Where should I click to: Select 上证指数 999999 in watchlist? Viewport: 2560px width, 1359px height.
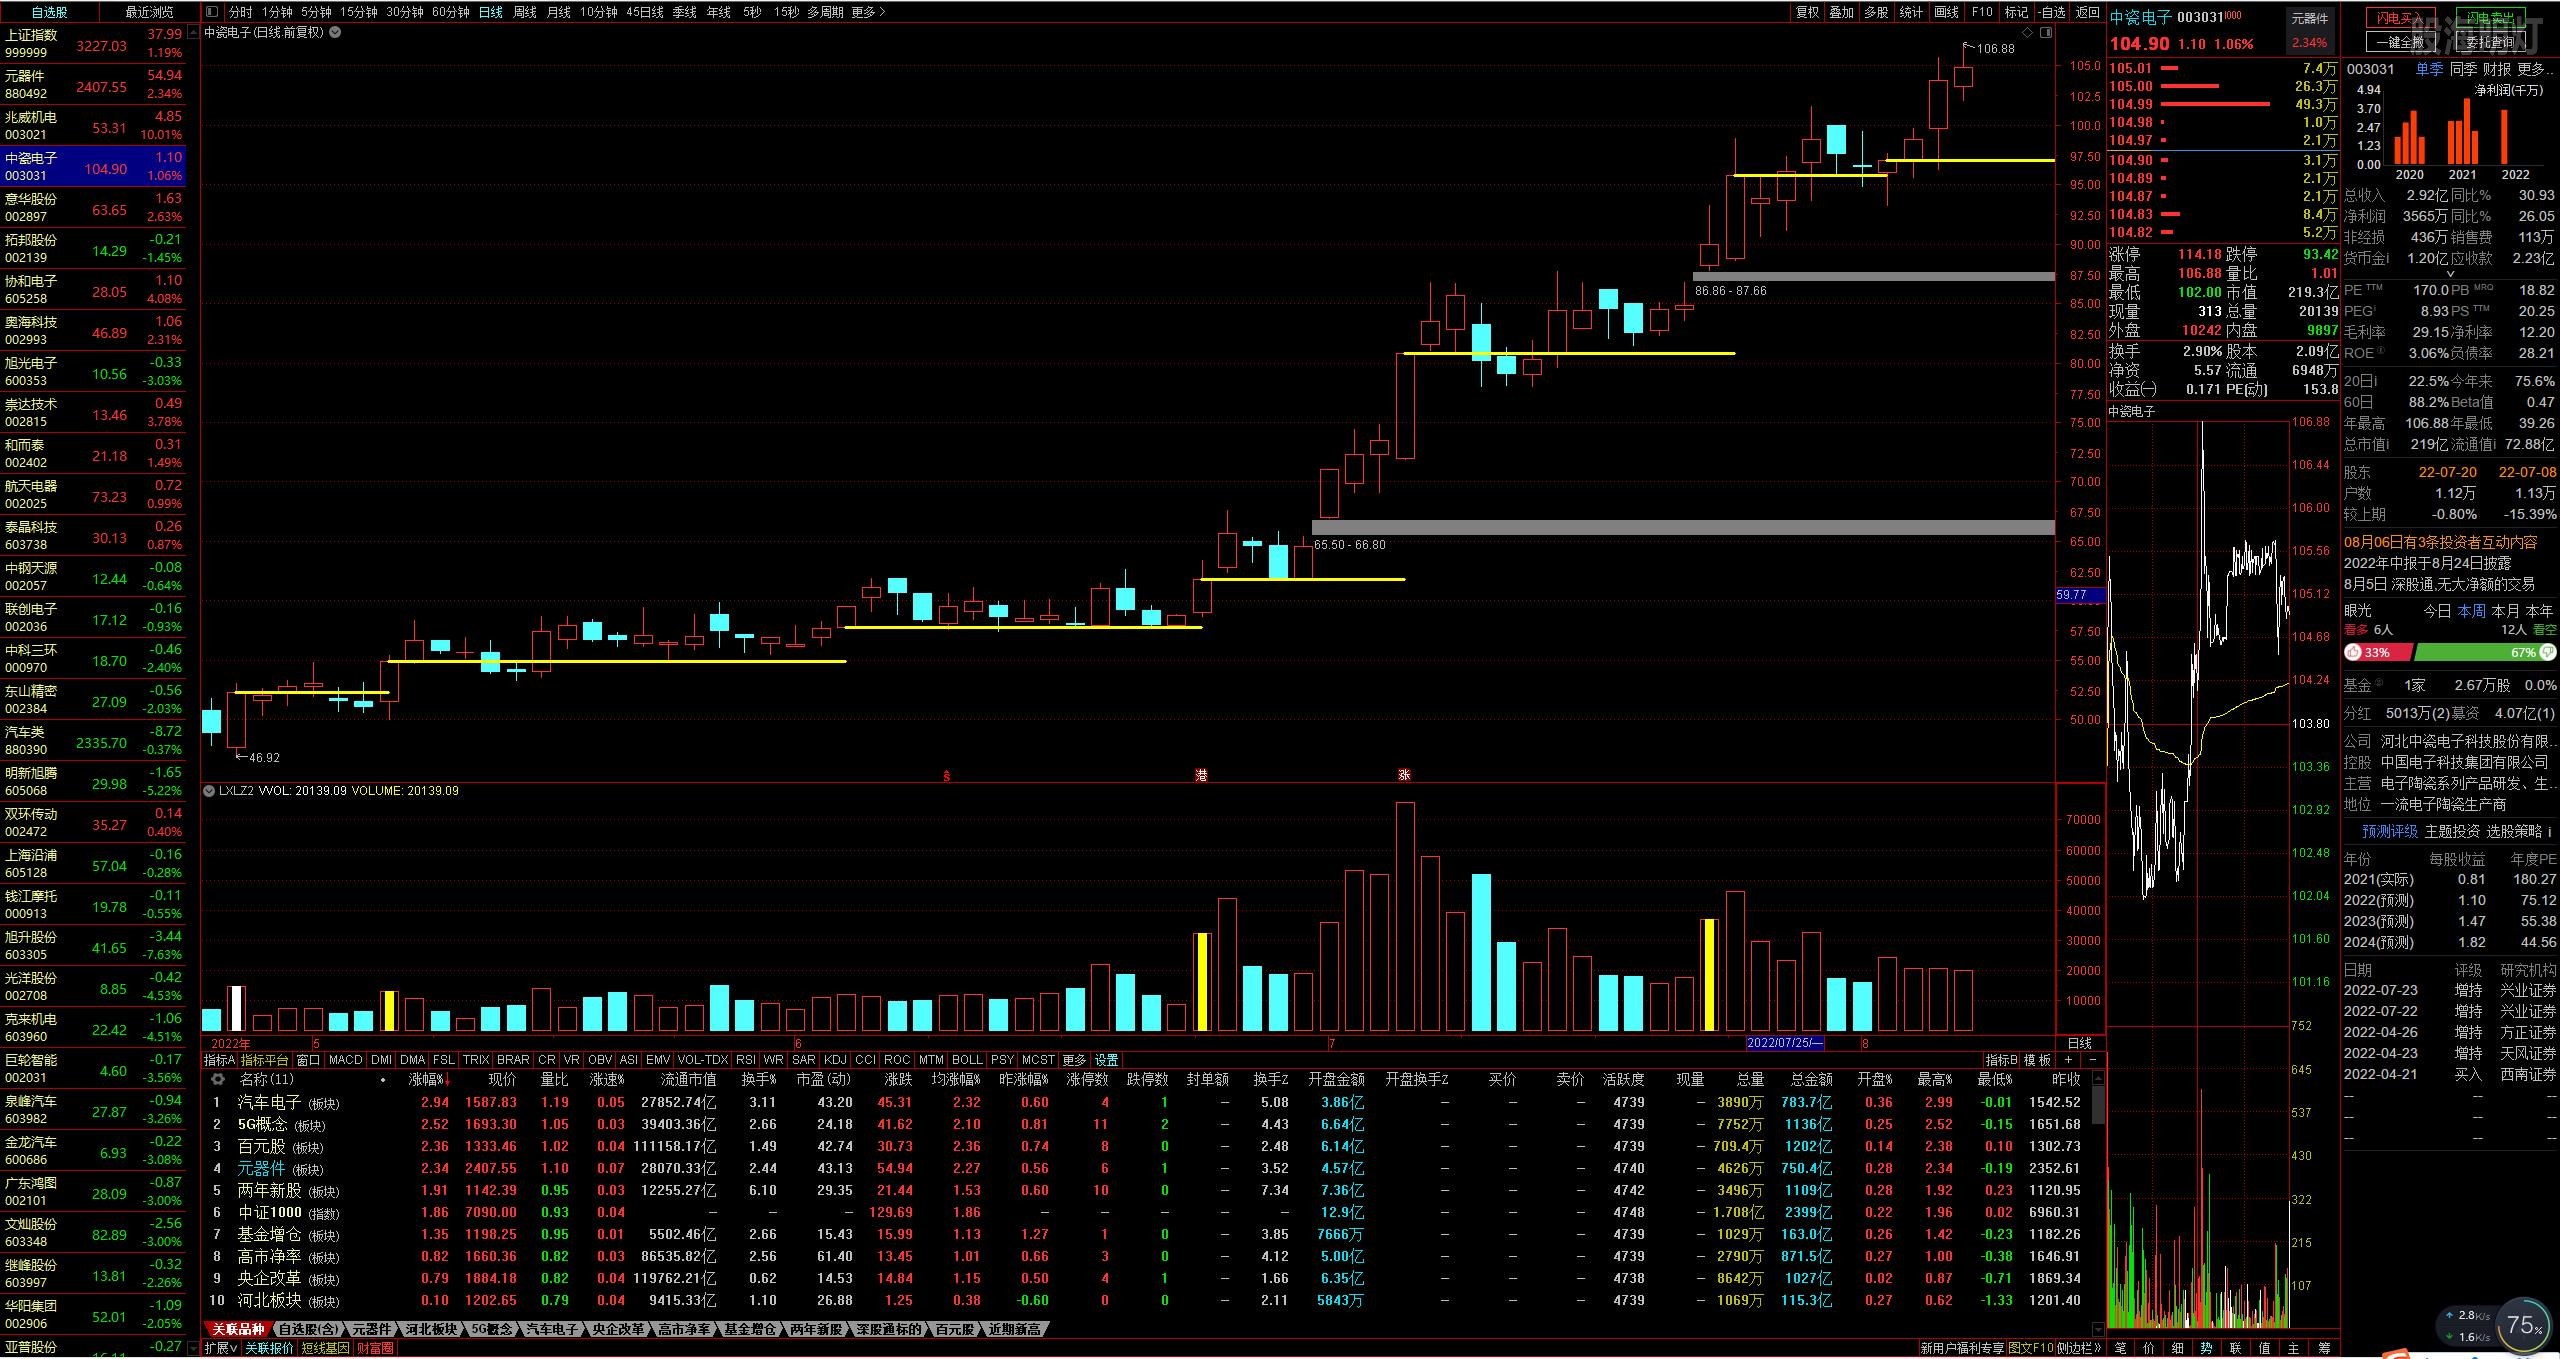(x=93, y=44)
